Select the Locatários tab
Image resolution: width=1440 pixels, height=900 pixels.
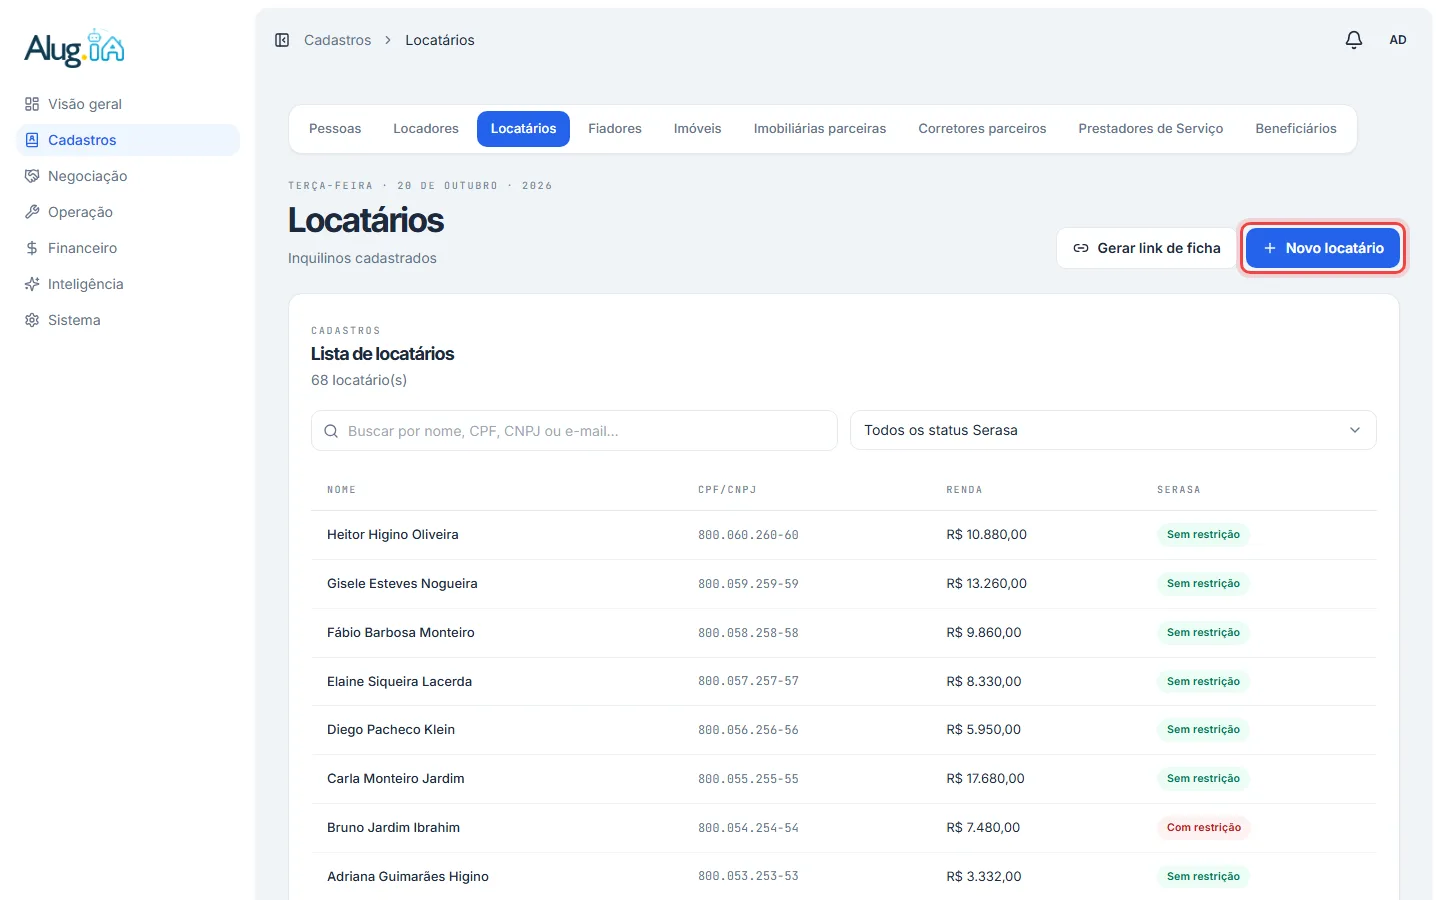point(523,129)
